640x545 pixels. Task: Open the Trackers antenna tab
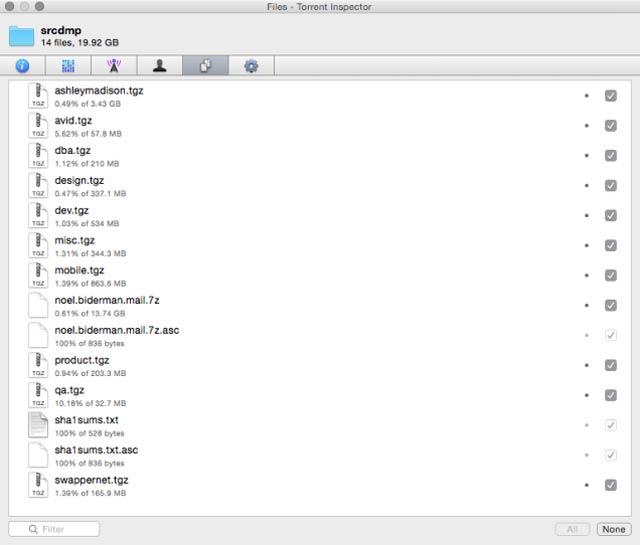(x=114, y=66)
